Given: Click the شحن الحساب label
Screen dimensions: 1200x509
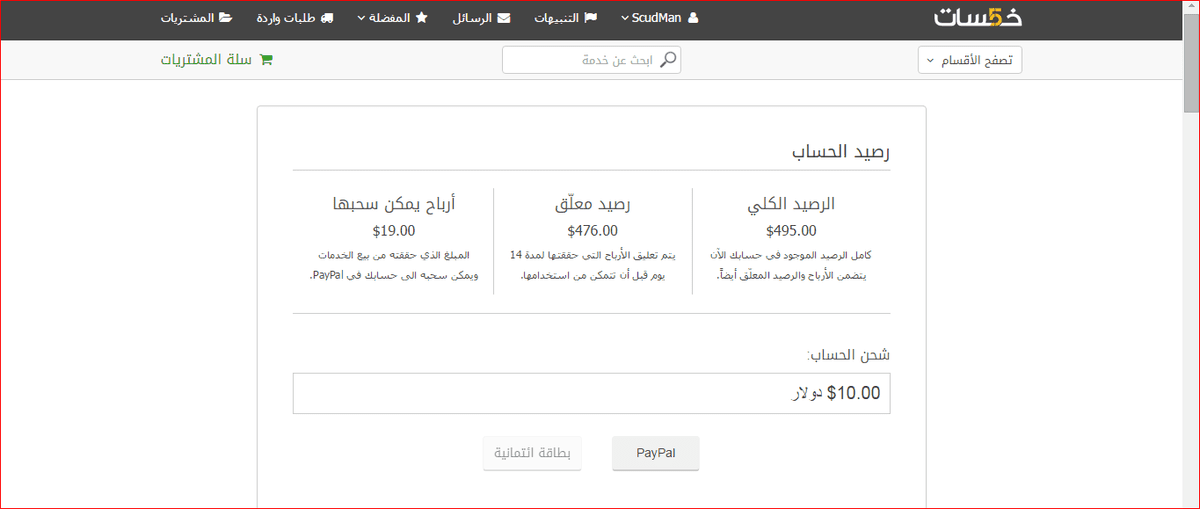Looking at the screenshot, I should [849, 355].
